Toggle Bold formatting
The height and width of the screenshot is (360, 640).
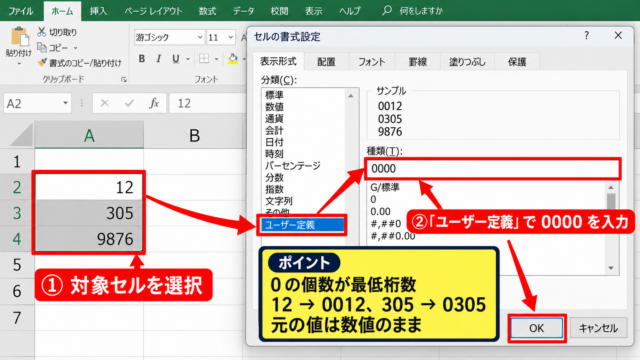coord(142,59)
